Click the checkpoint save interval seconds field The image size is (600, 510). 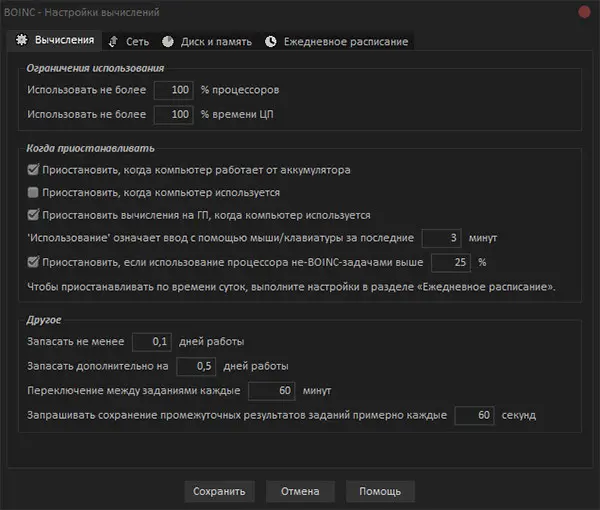click(475, 414)
